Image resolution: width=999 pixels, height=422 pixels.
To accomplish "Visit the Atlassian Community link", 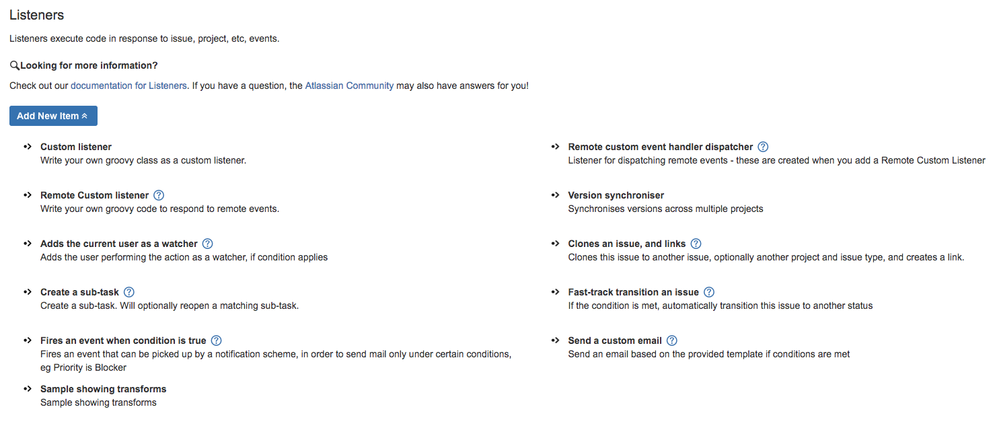I will pos(349,85).
